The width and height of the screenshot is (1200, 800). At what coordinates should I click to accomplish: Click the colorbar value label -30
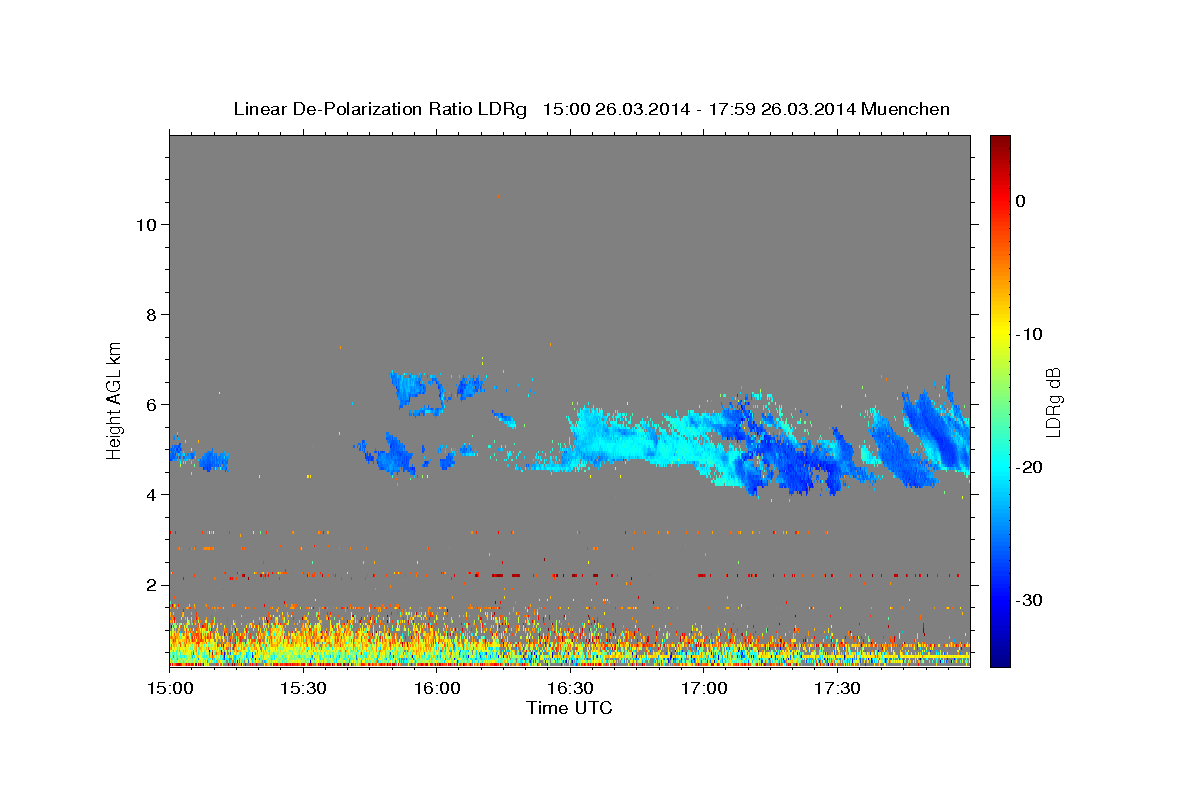tap(1029, 600)
